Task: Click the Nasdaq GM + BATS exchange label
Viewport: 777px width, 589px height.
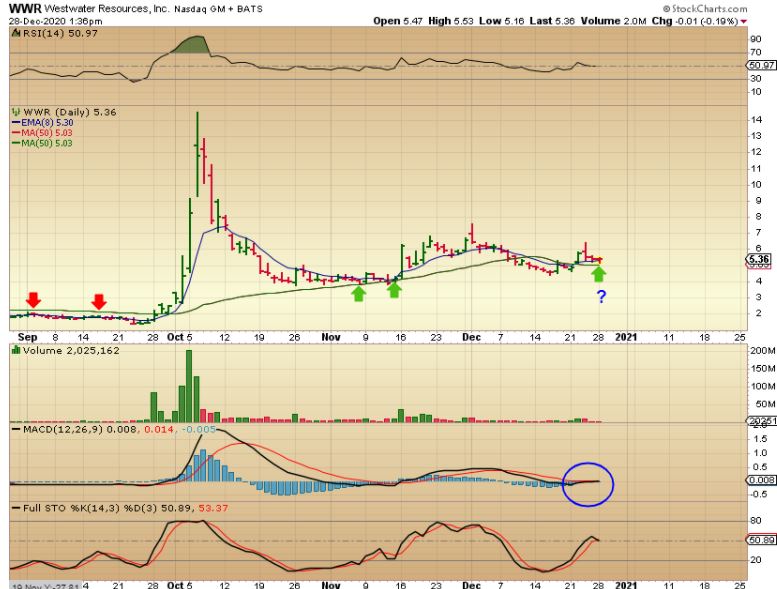Action: click(218, 9)
